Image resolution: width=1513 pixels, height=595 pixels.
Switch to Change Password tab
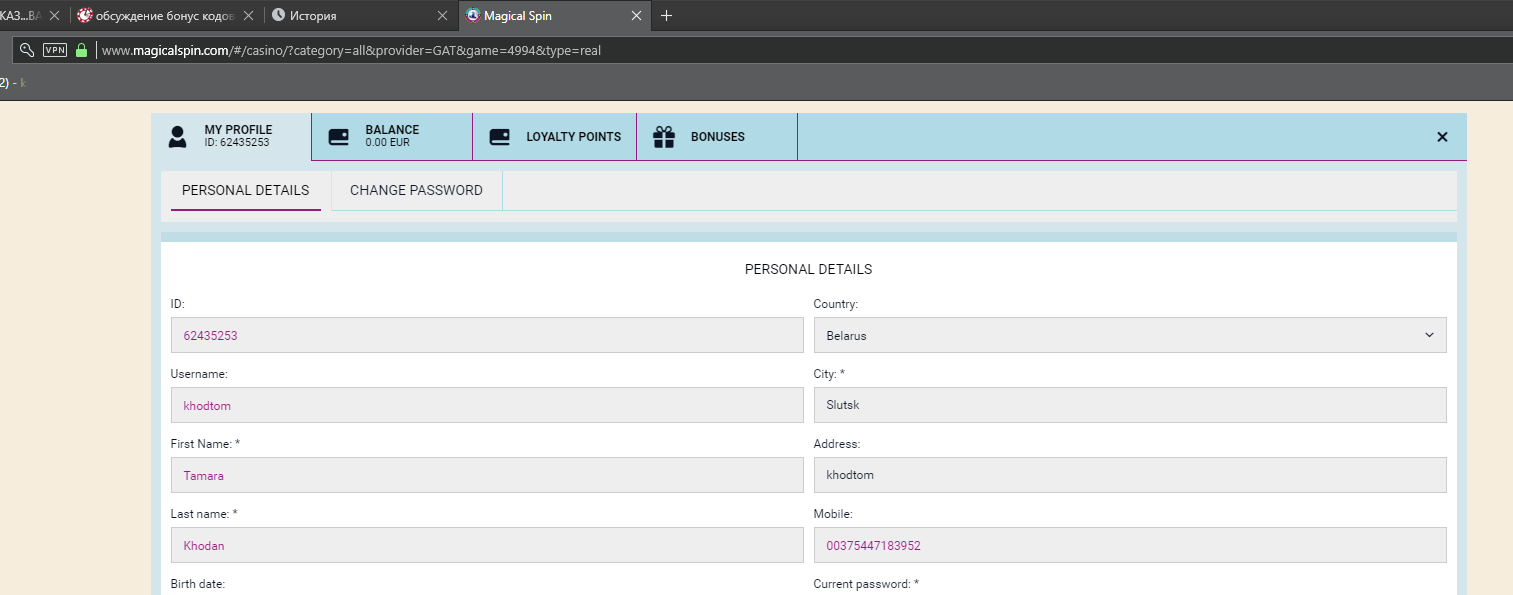416,190
